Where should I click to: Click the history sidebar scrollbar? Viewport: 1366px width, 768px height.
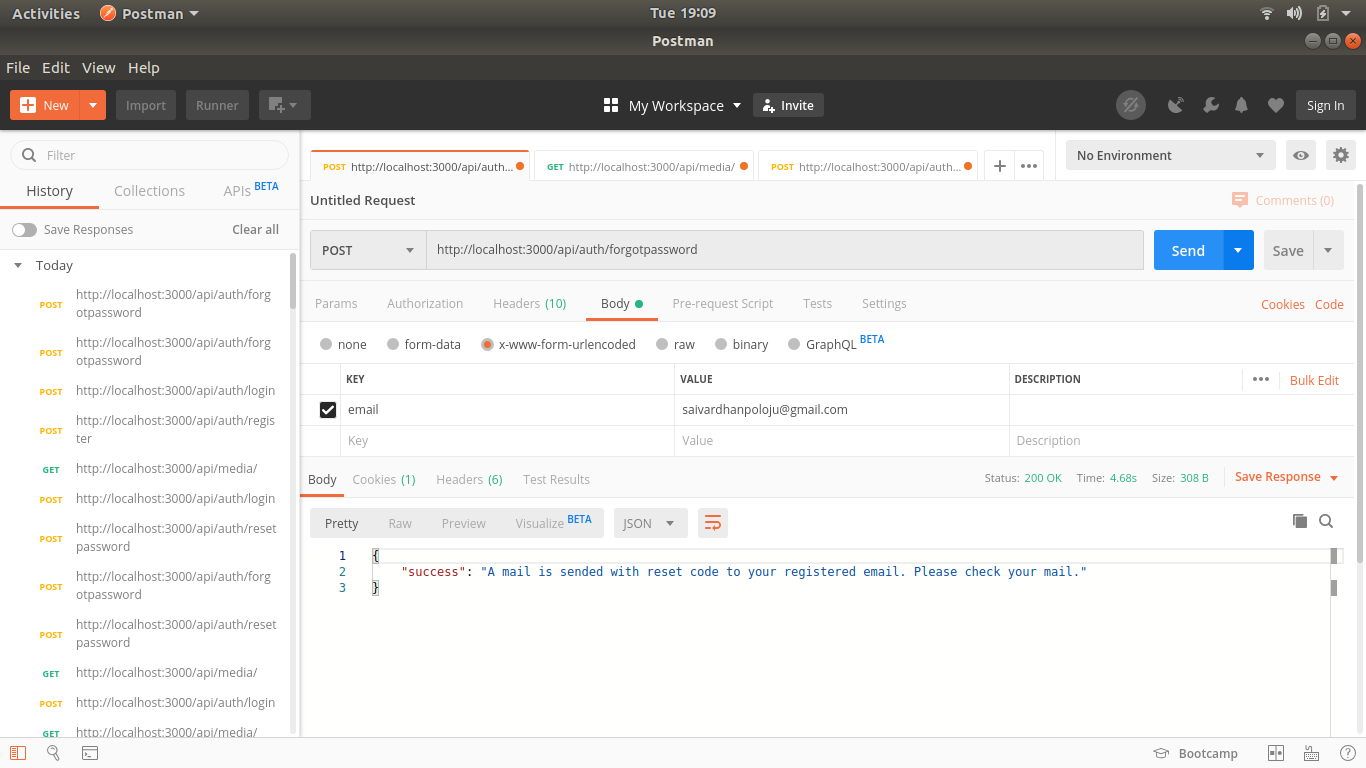pyautogui.click(x=293, y=280)
